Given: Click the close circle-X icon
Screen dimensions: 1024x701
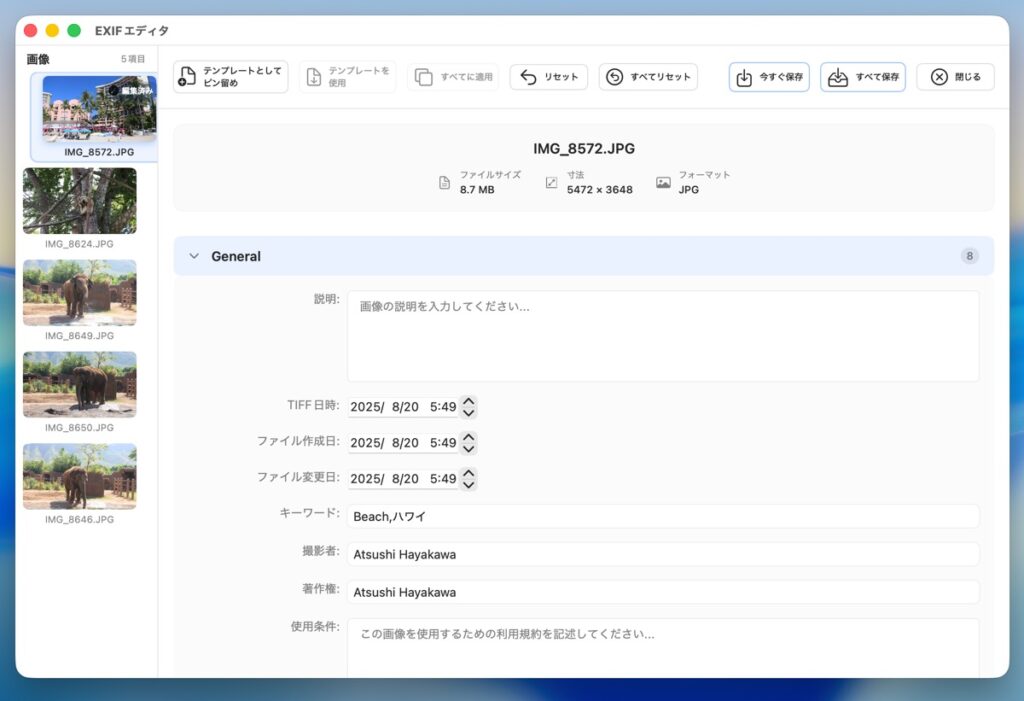Looking at the screenshot, I should [938, 77].
